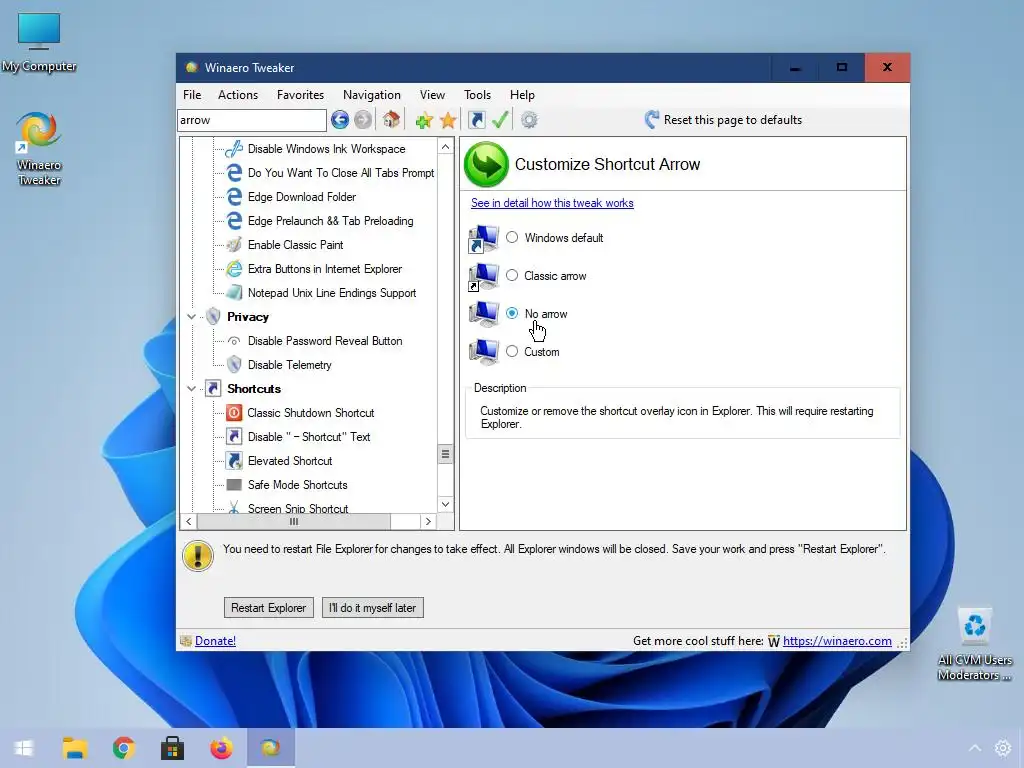Click the Restart Explorer button
The width and height of the screenshot is (1024, 768).
click(x=268, y=608)
